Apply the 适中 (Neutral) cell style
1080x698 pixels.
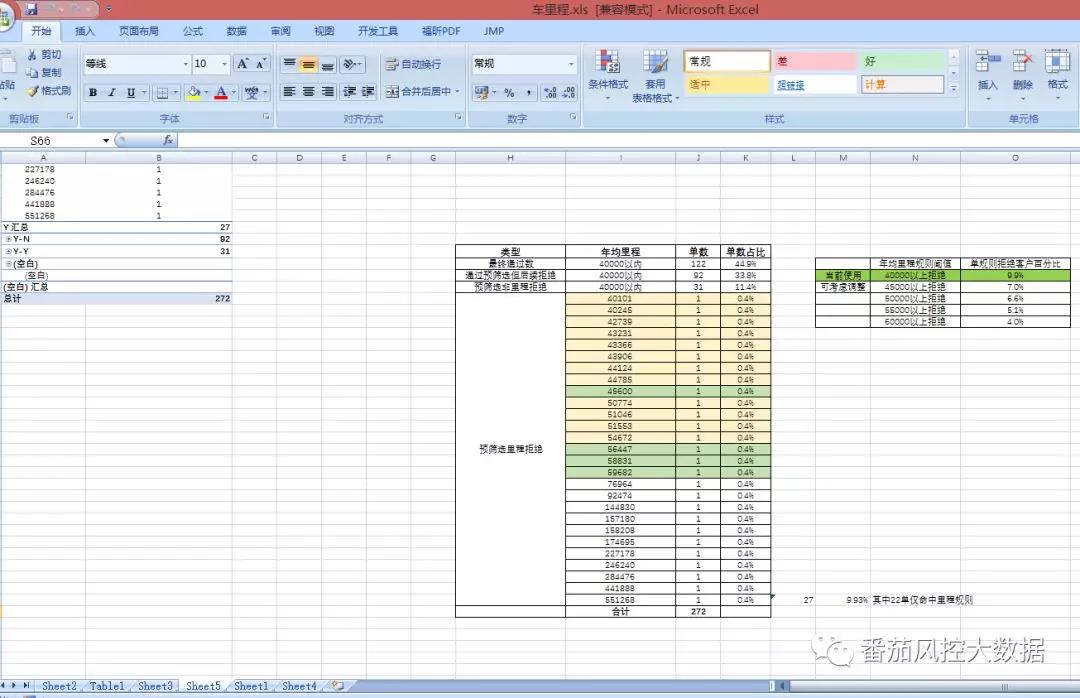pyautogui.click(x=727, y=85)
